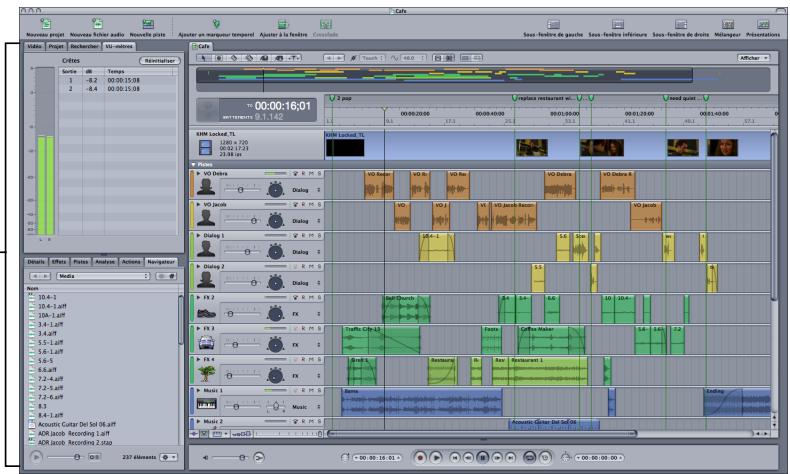Click the horizontal timeline scrollbar
790x474 pixels.
point(482,433)
